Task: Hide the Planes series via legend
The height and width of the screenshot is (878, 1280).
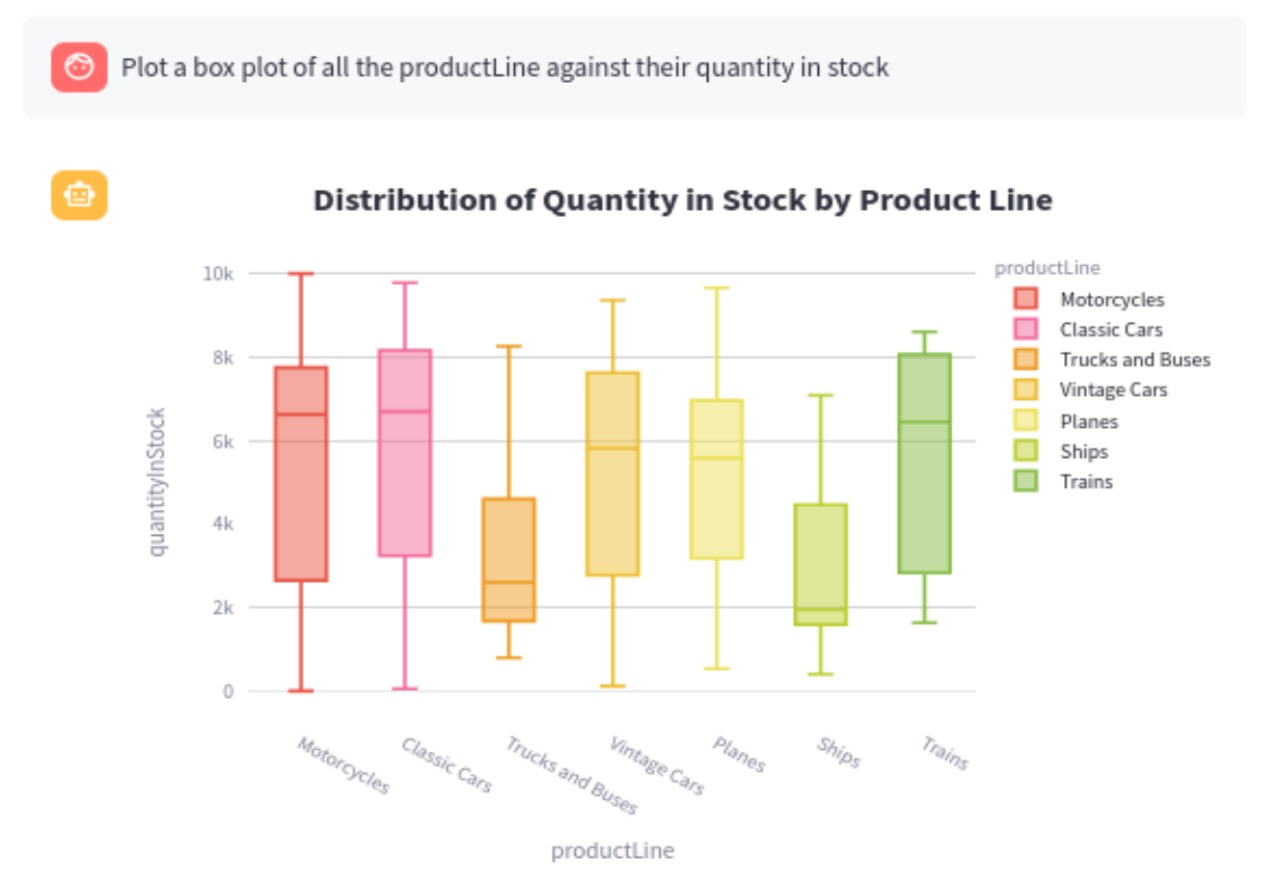Action: coord(1026,421)
